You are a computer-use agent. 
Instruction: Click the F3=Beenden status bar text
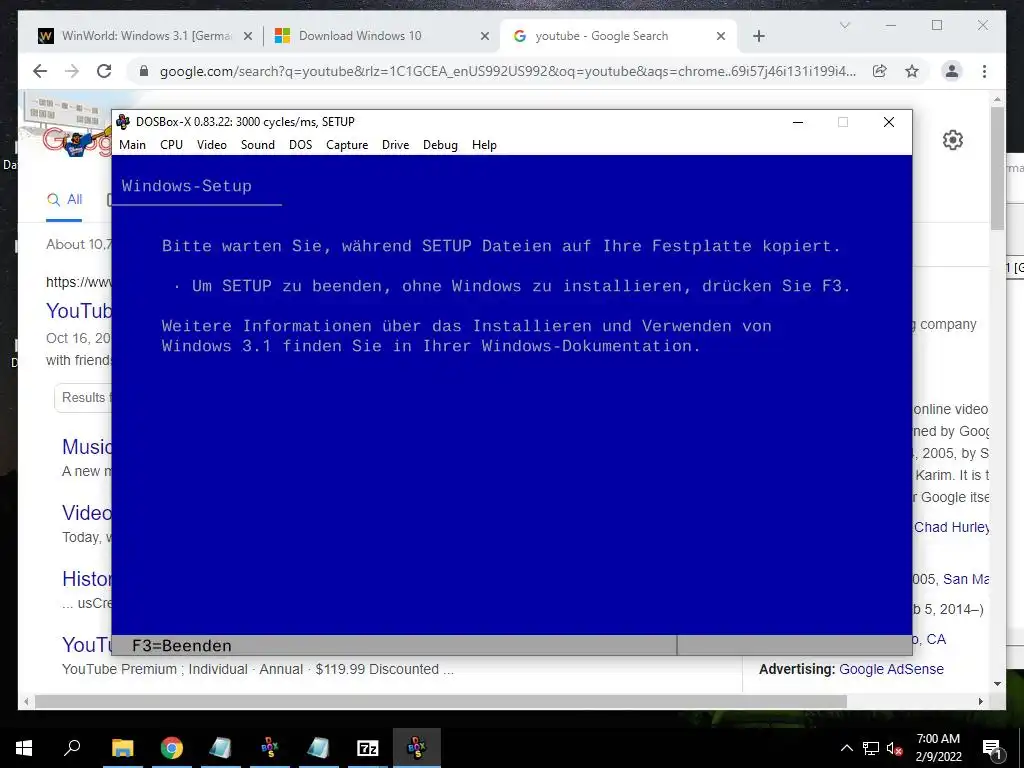click(182, 646)
